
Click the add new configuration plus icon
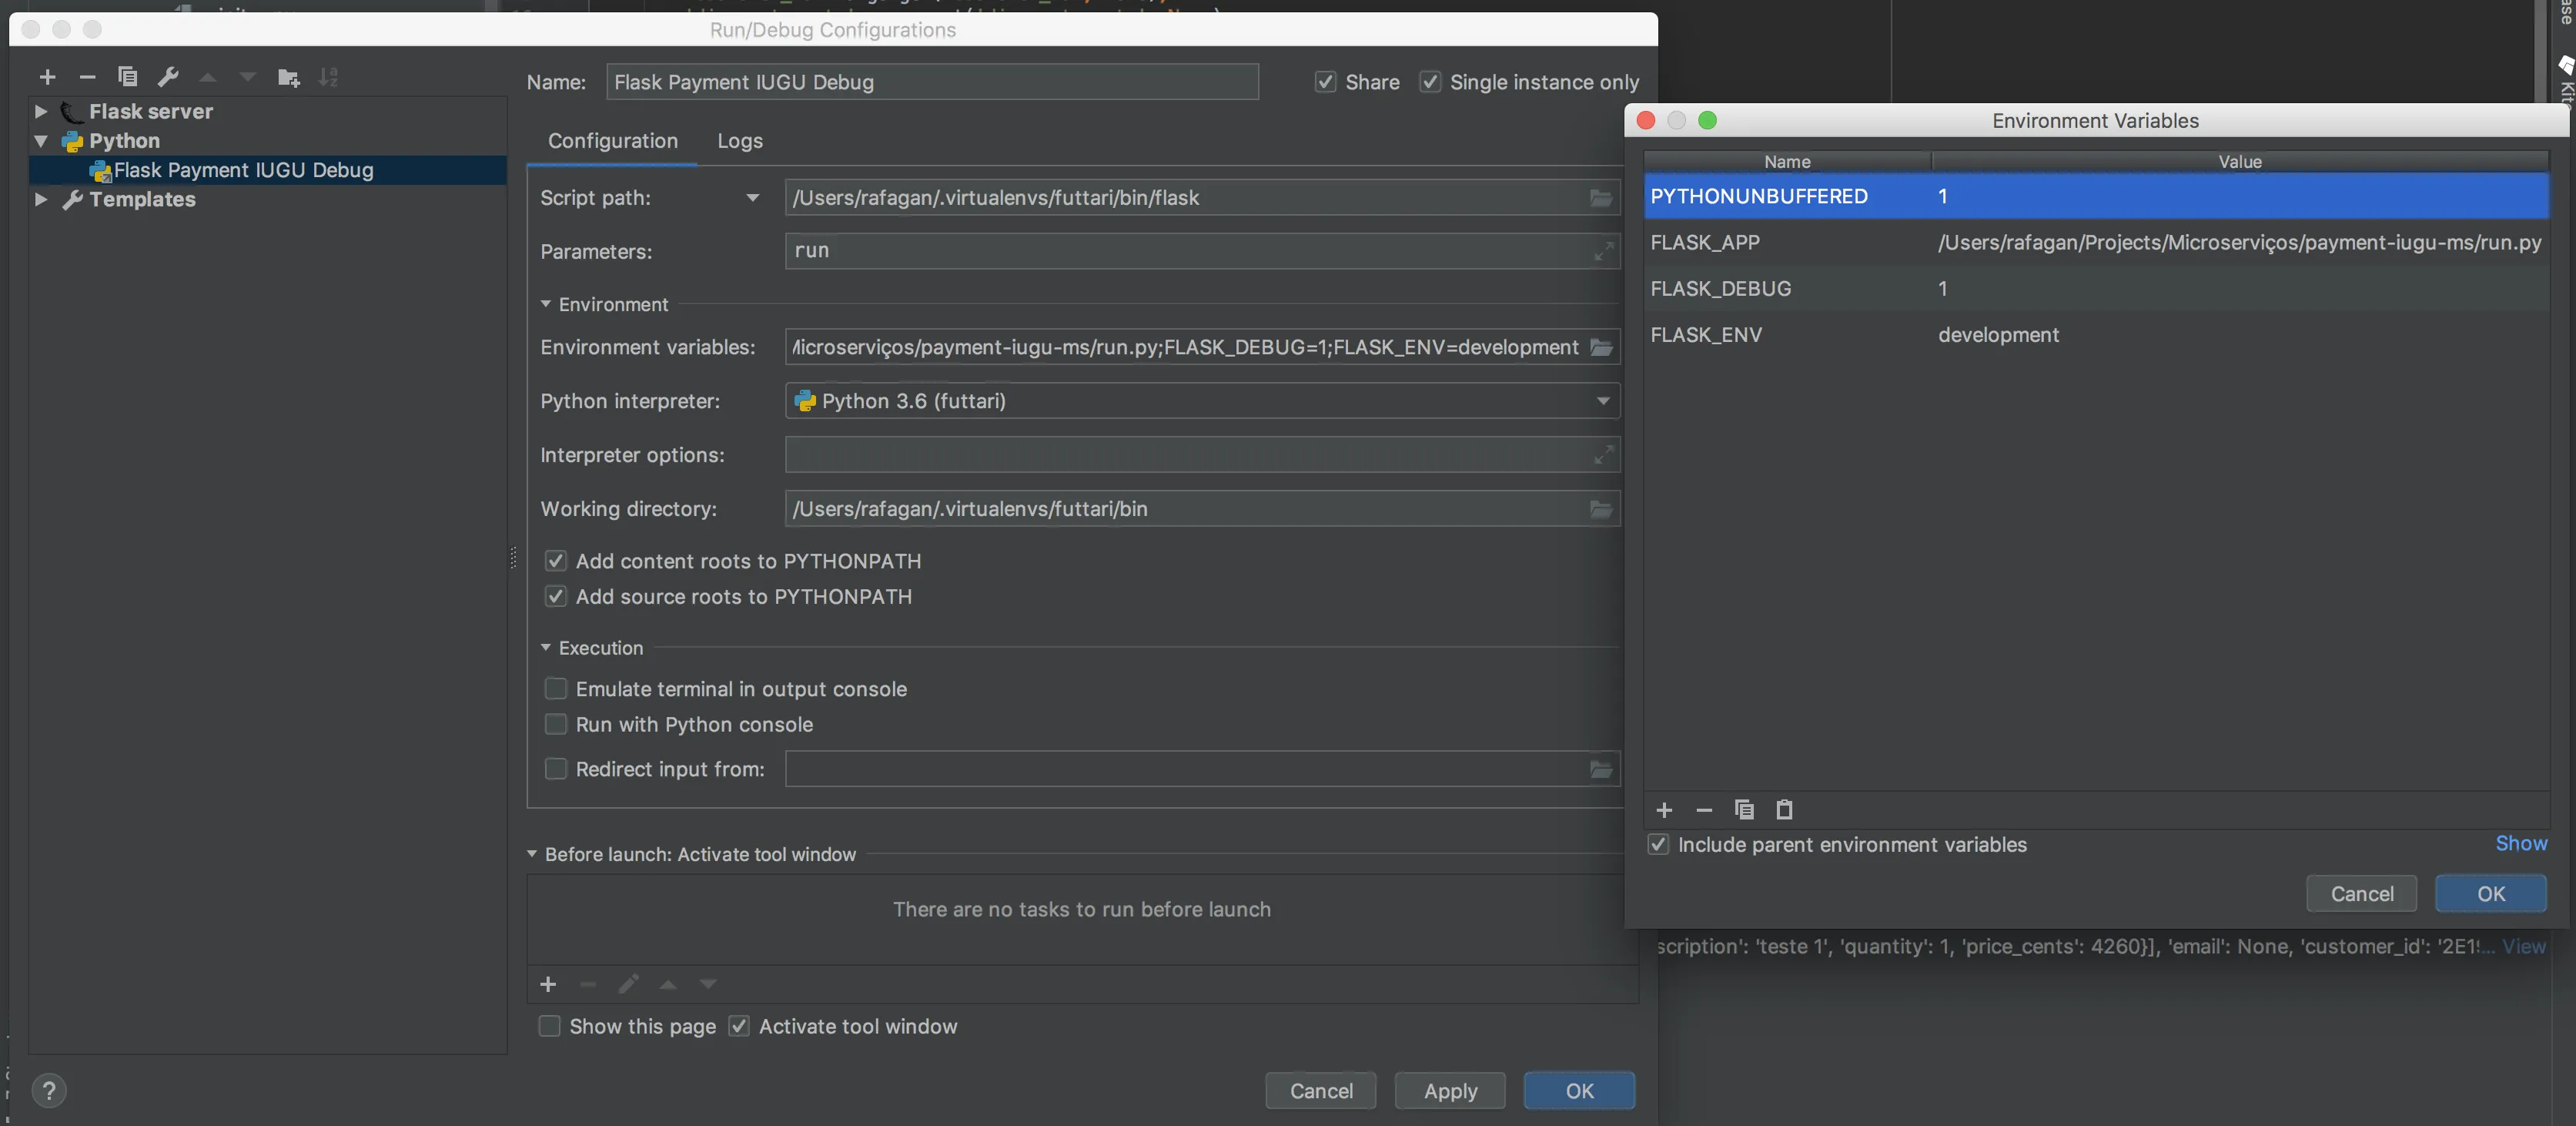tap(47, 77)
